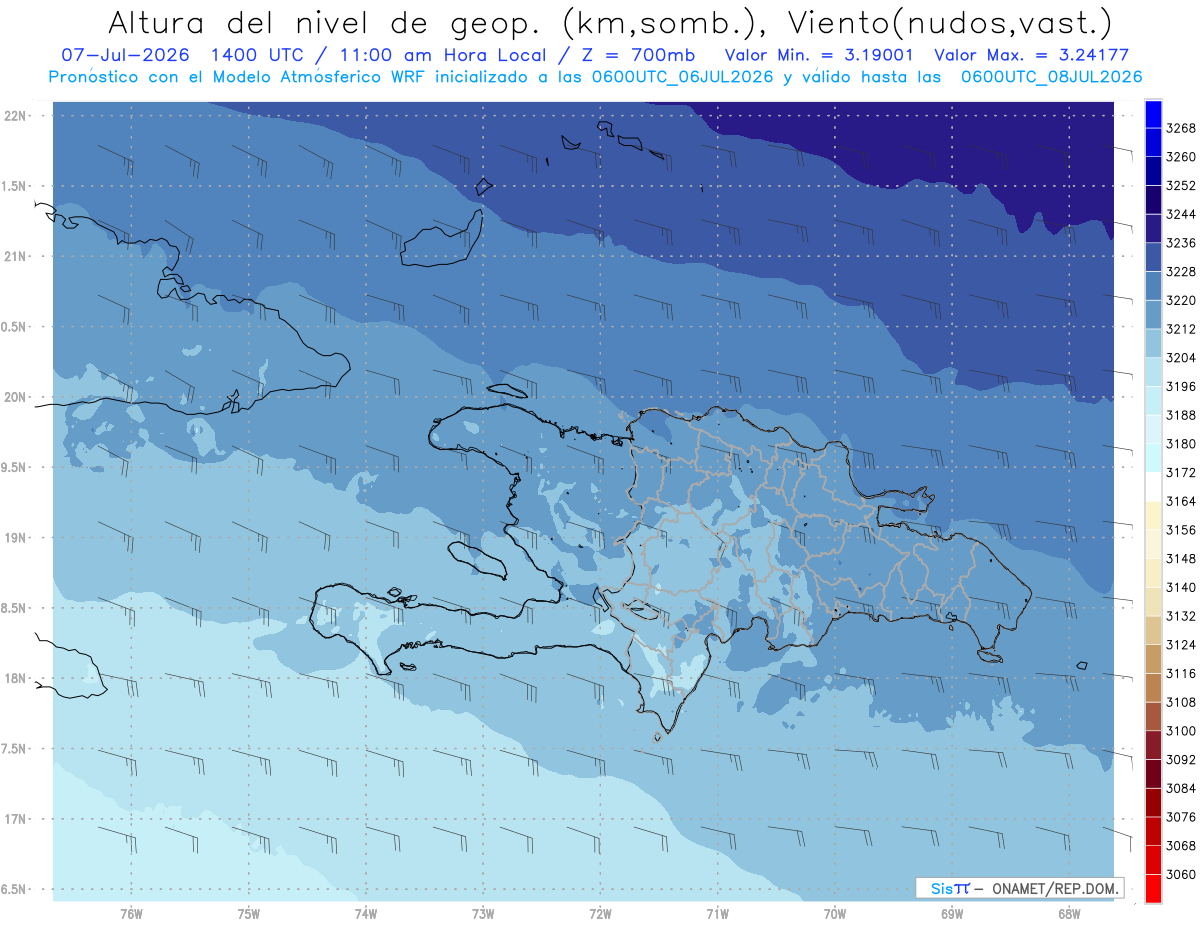
Task: Click the '3268' color bar value
Action: pos(1181,128)
